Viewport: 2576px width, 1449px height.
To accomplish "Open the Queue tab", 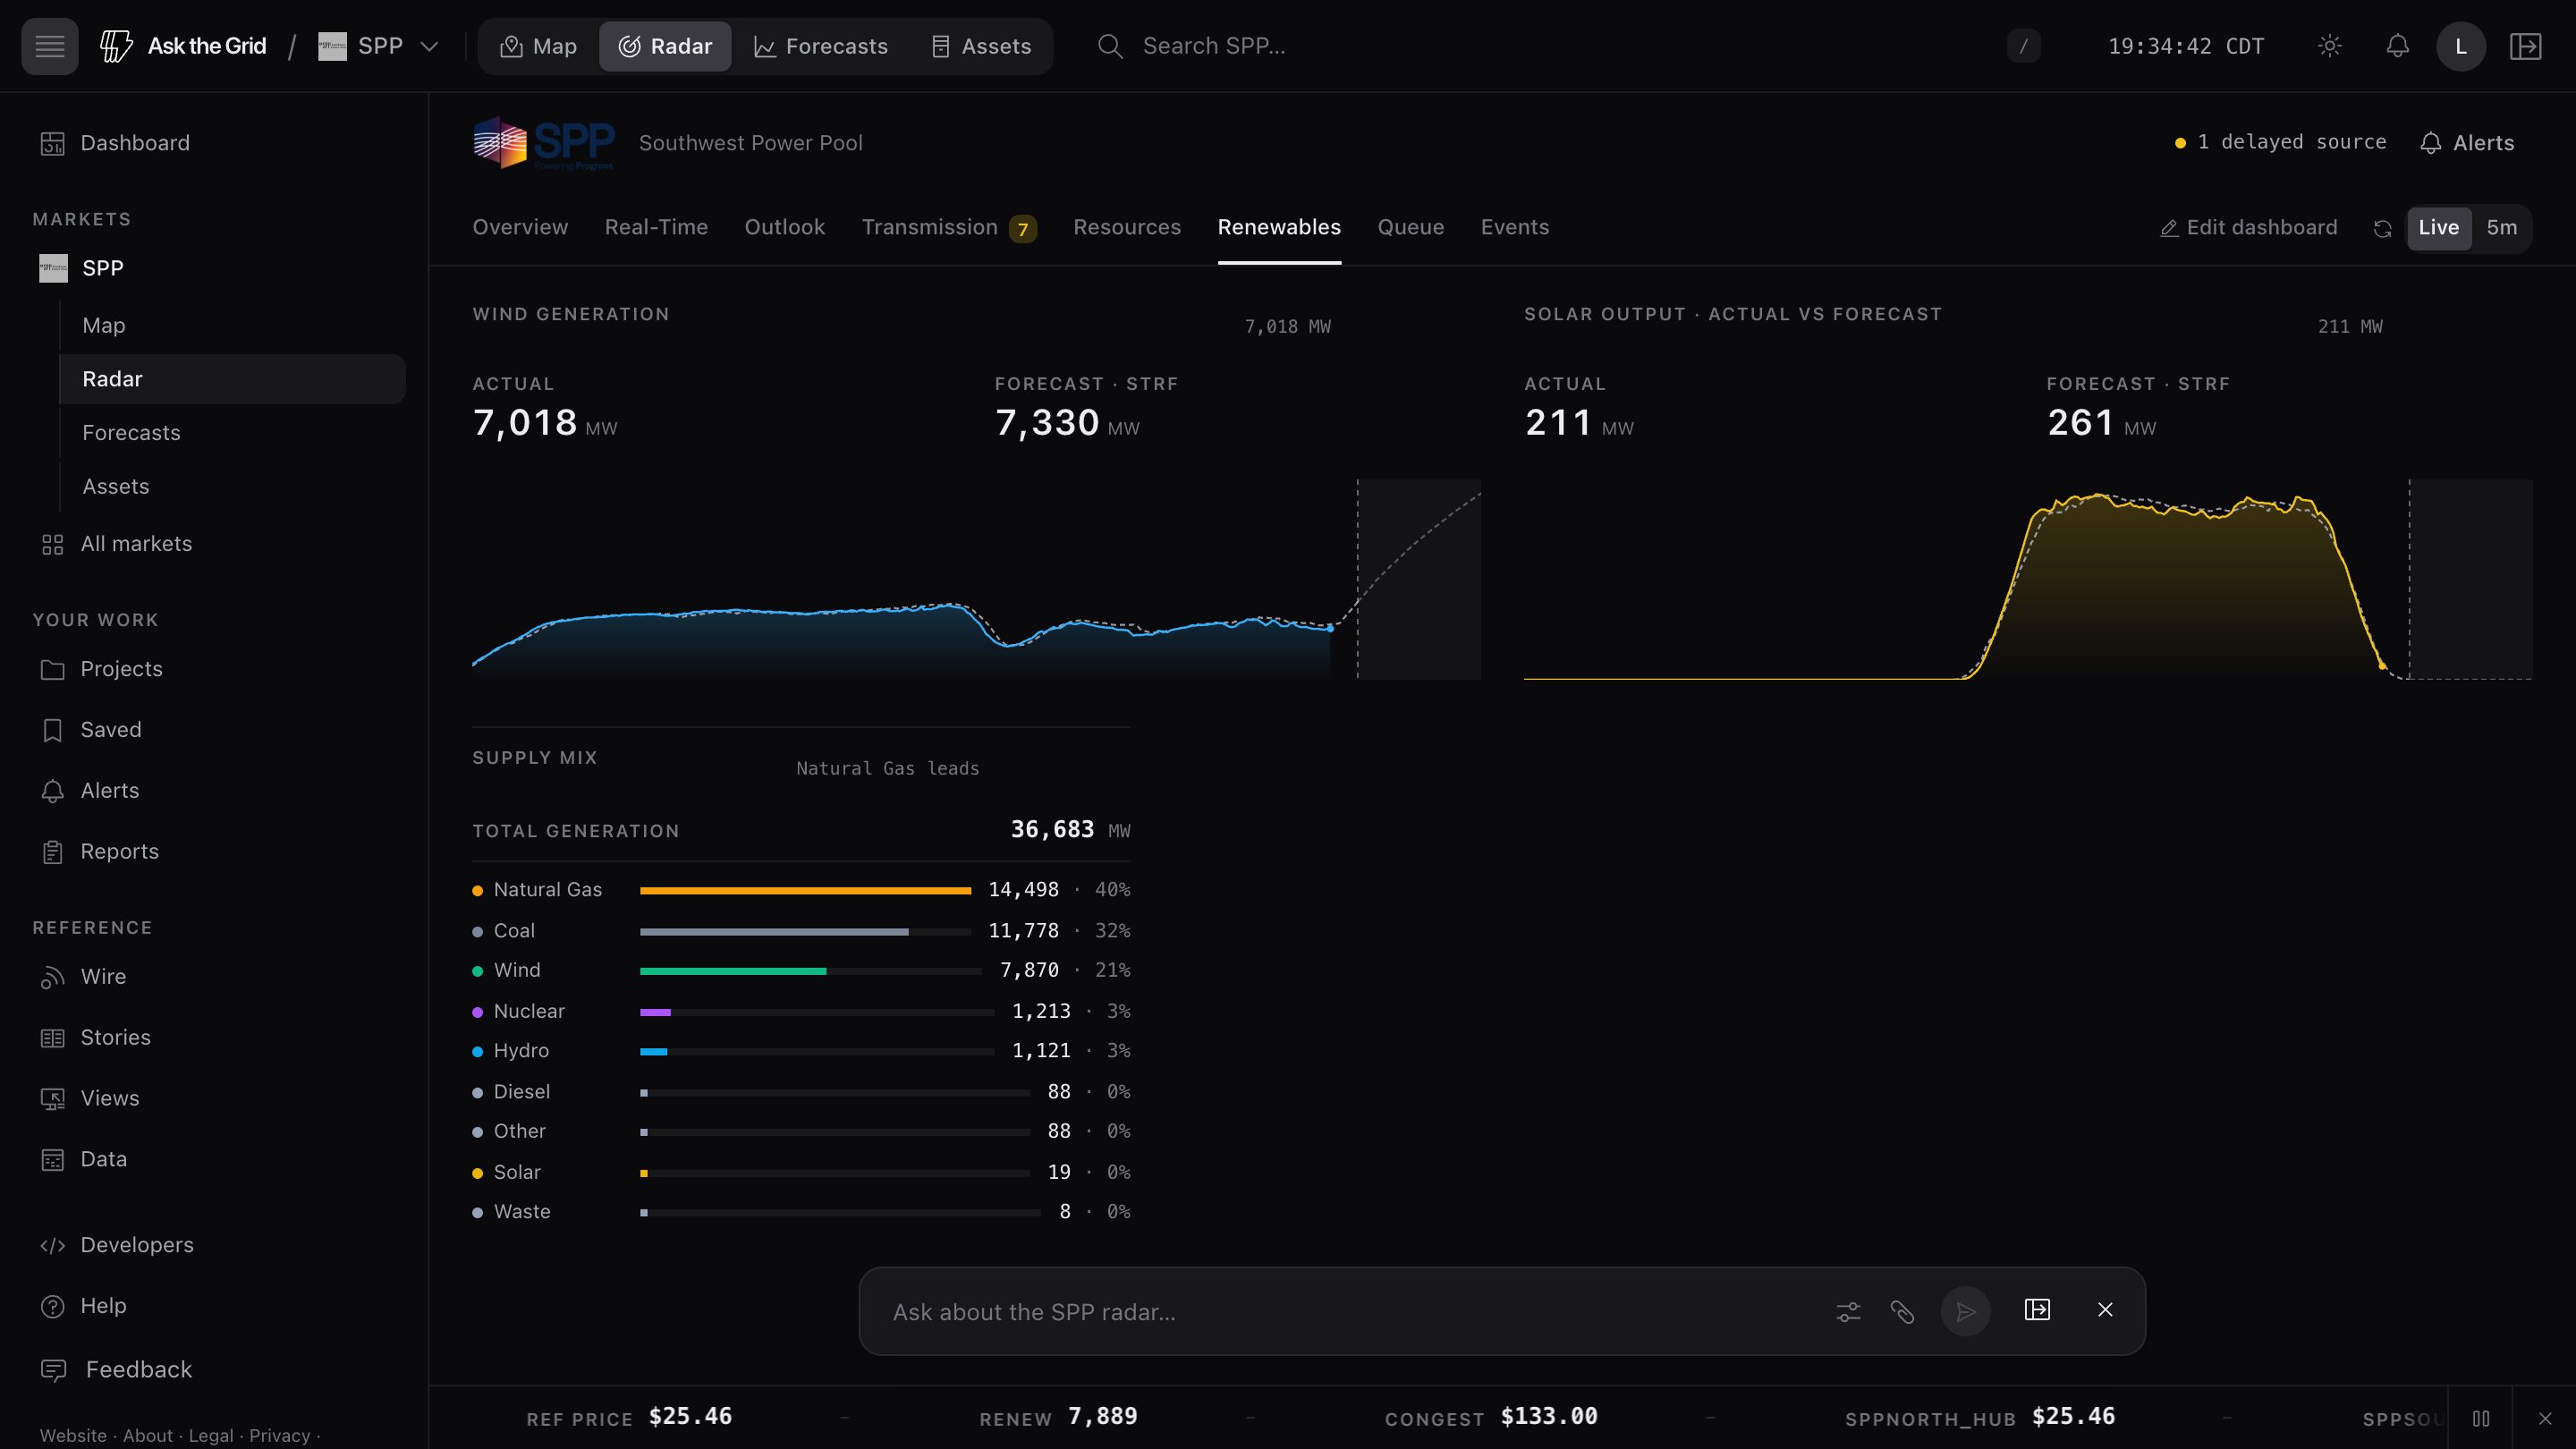I will tap(1410, 228).
